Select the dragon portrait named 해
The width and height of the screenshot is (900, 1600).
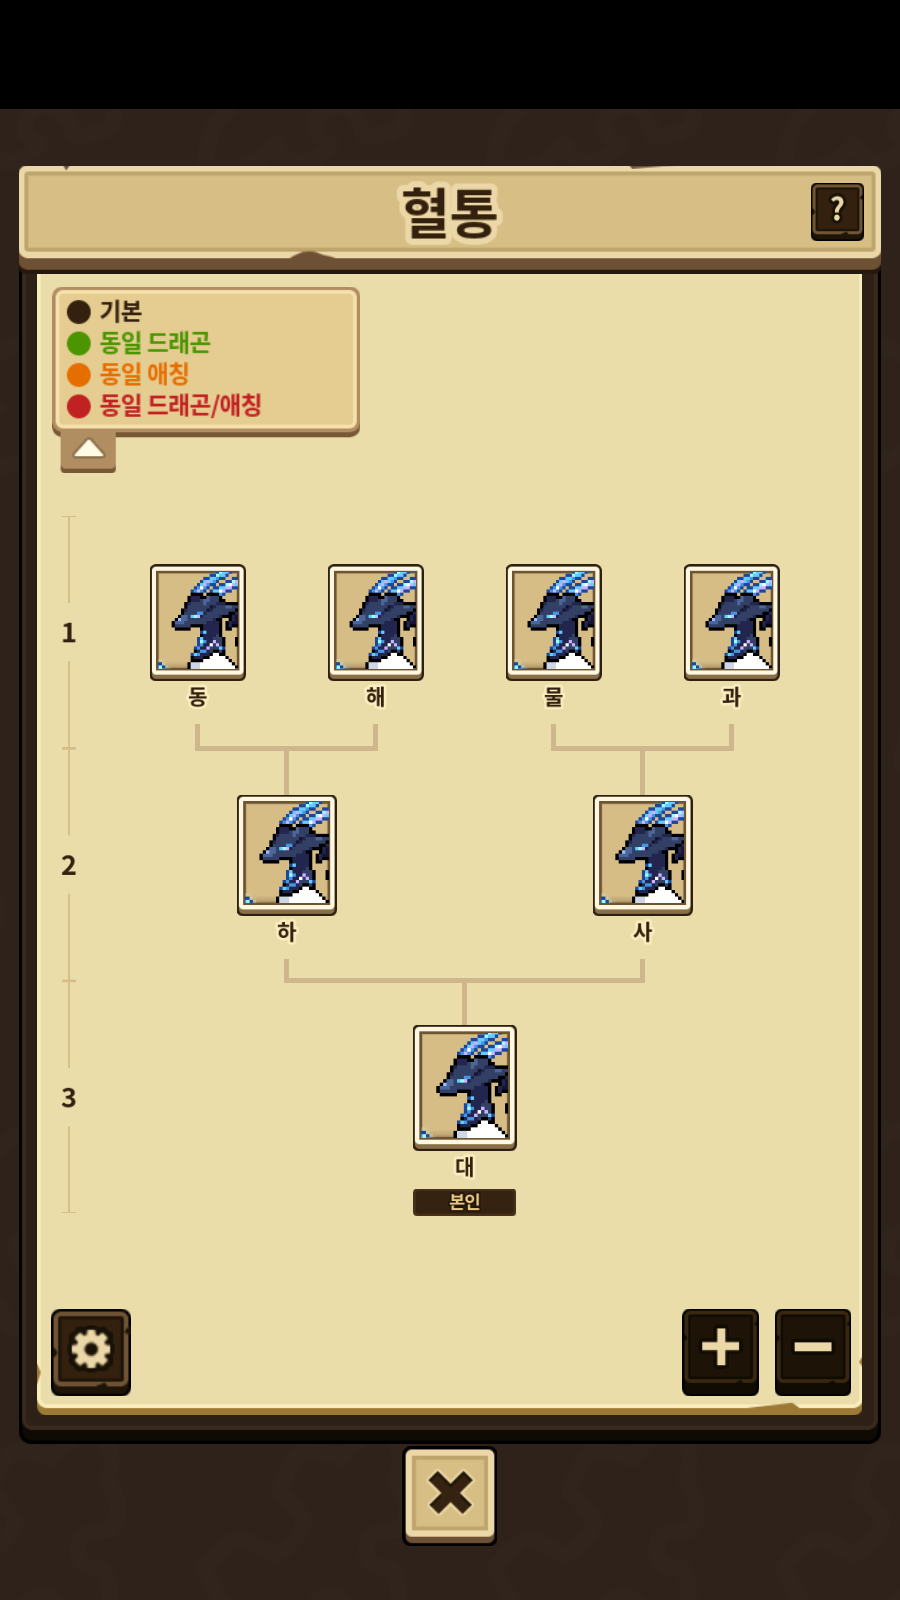coord(376,622)
